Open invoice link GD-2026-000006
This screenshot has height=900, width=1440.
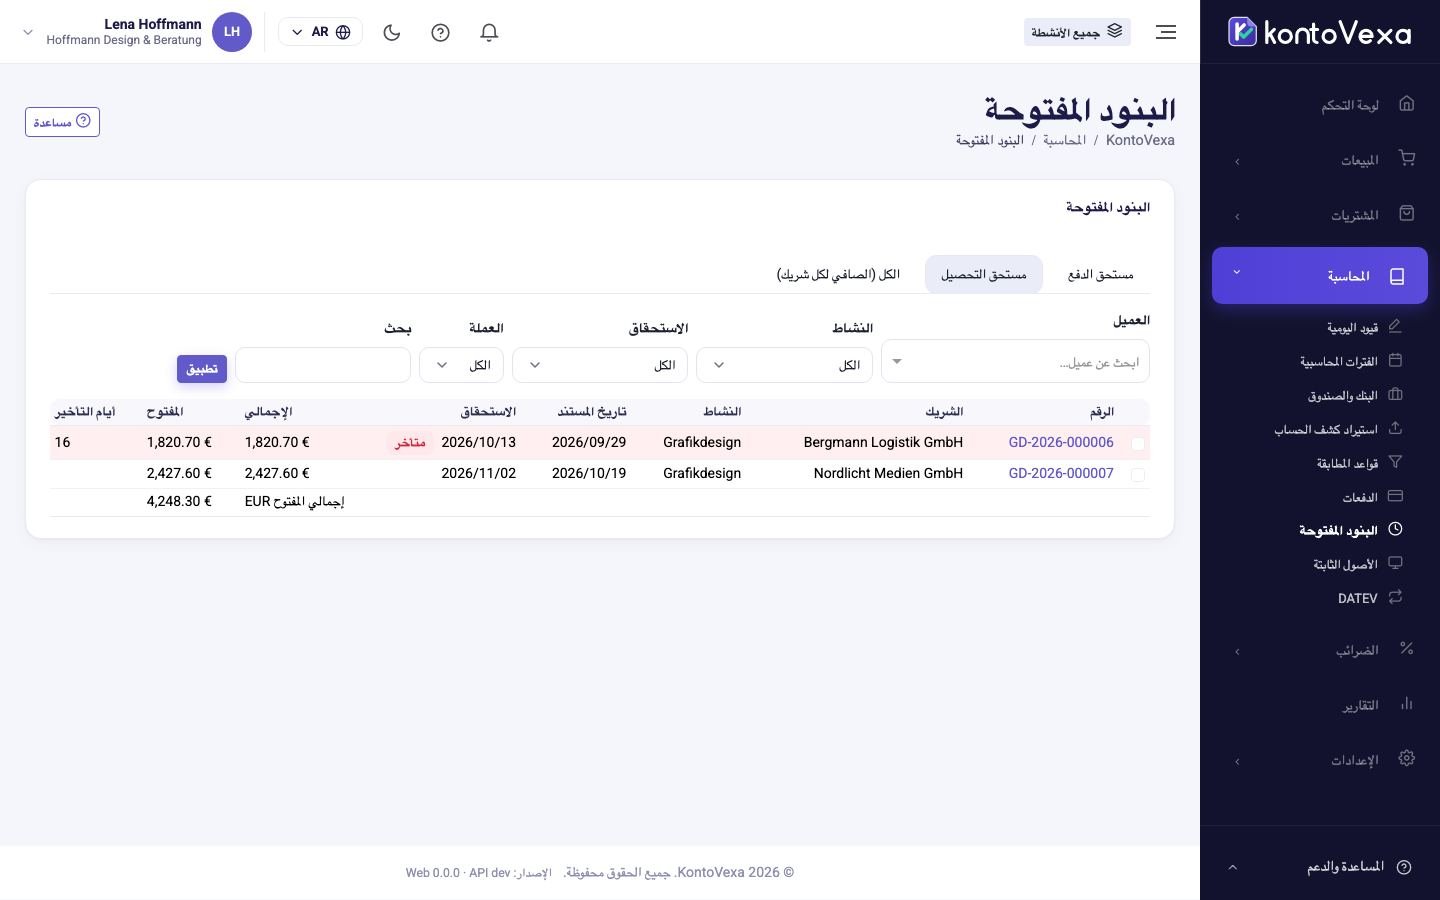(1061, 442)
